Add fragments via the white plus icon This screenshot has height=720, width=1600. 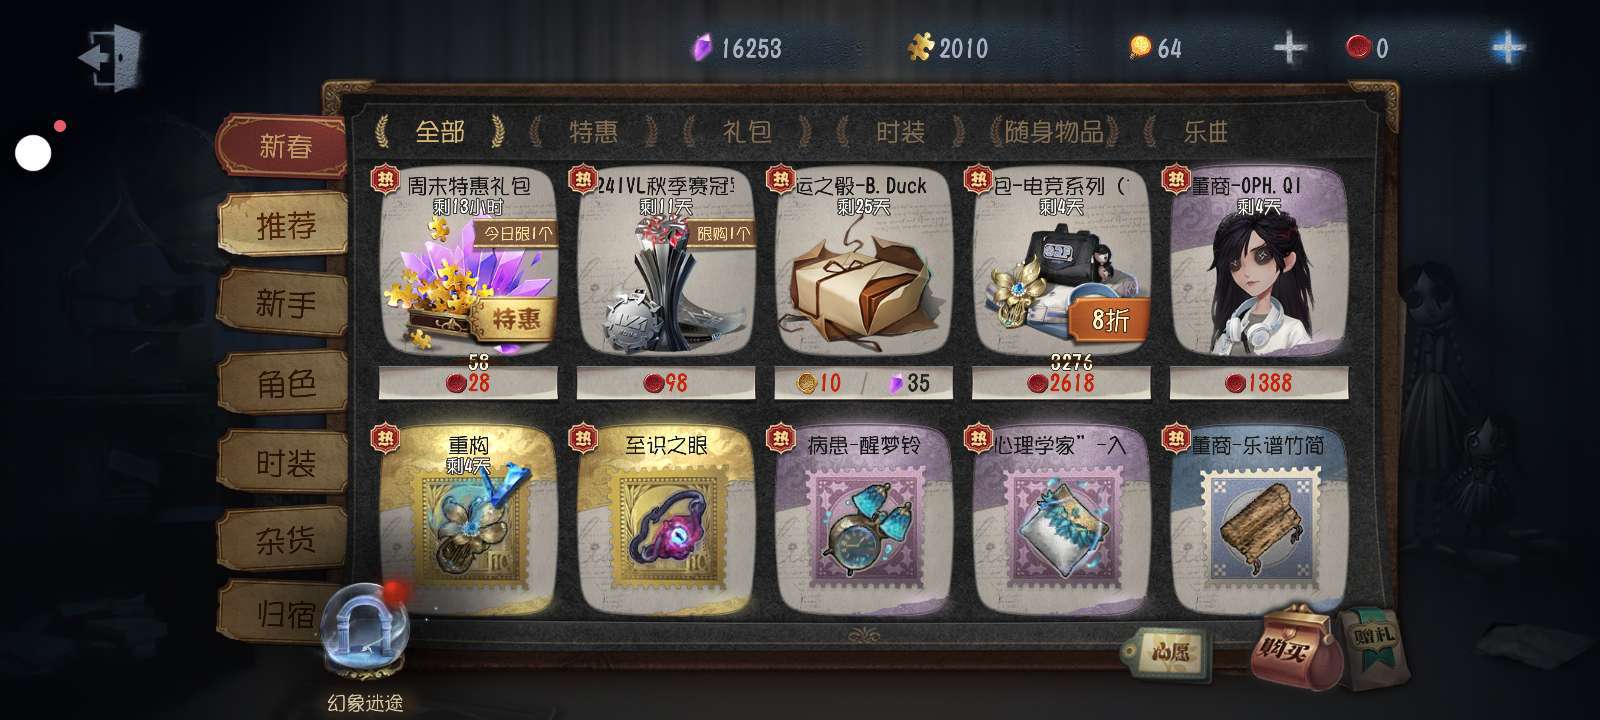1288,47
